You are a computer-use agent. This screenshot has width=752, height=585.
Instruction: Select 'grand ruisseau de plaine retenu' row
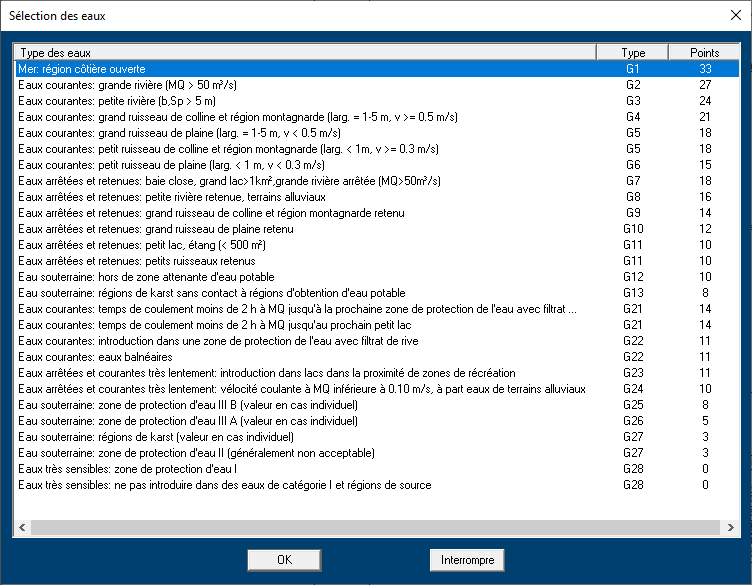coord(377,229)
